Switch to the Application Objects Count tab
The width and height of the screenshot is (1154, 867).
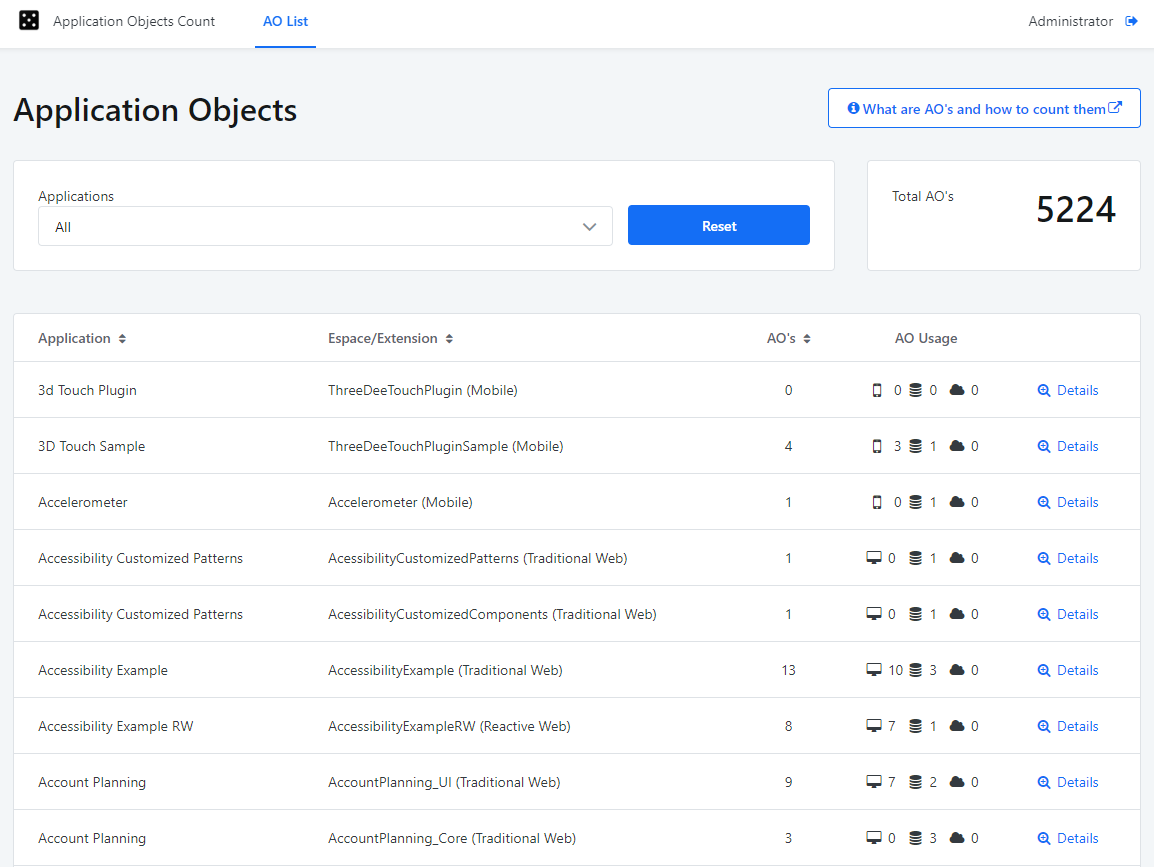[133, 21]
